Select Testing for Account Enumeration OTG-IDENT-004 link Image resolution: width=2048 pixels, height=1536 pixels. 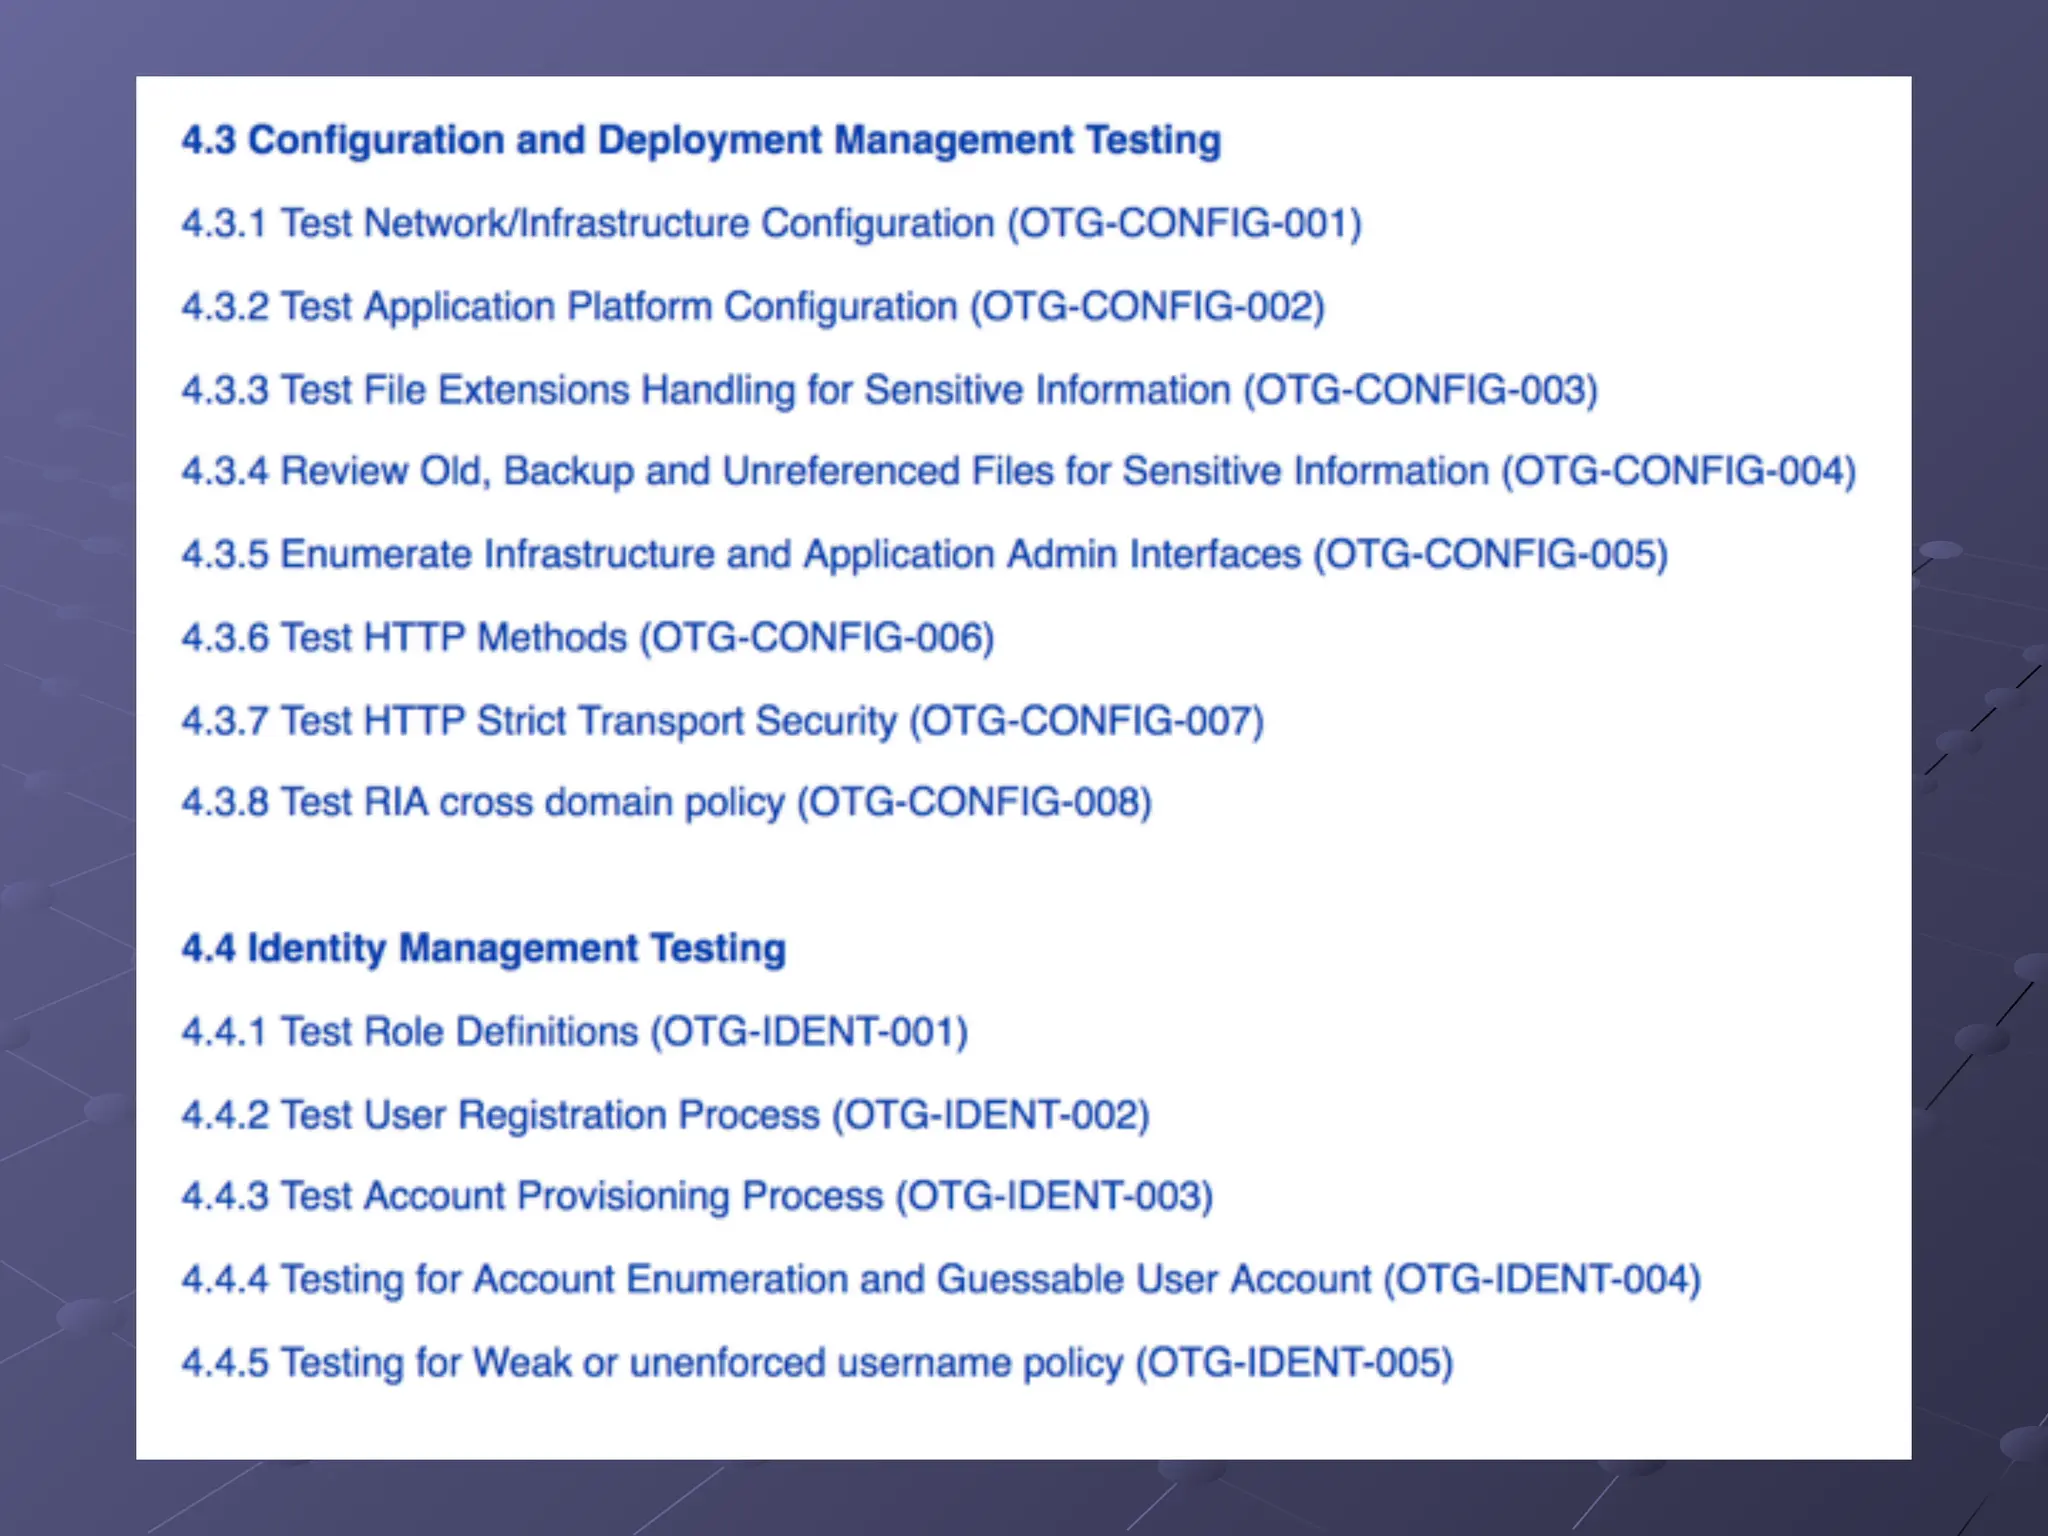pyautogui.click(x=940, y=1279)
